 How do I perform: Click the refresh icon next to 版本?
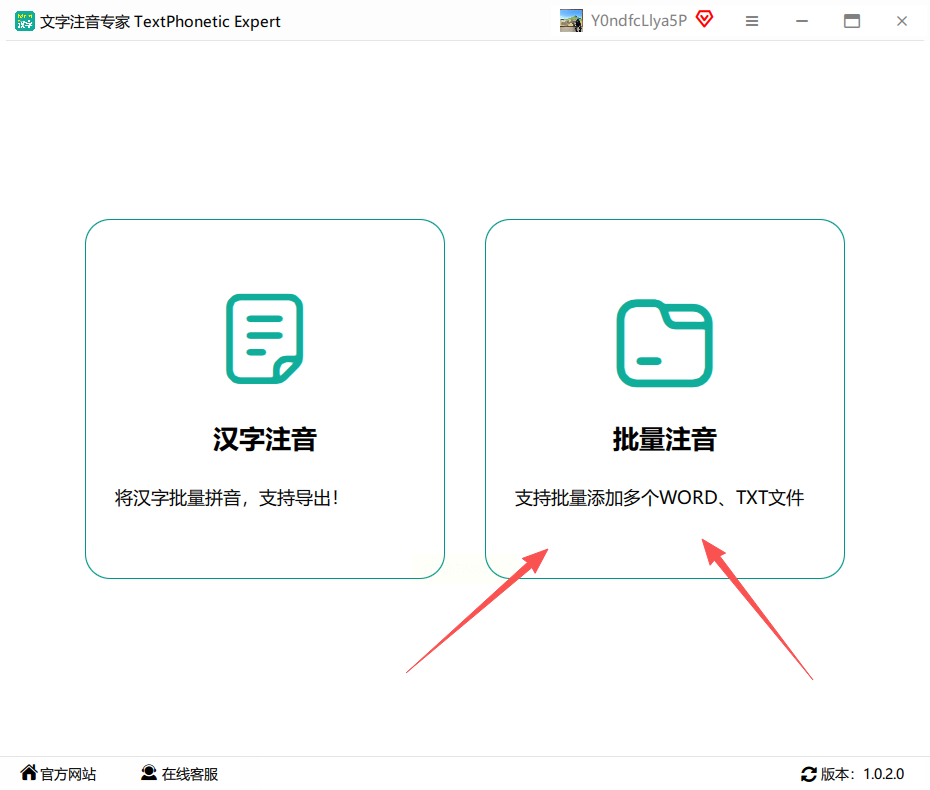808,774
